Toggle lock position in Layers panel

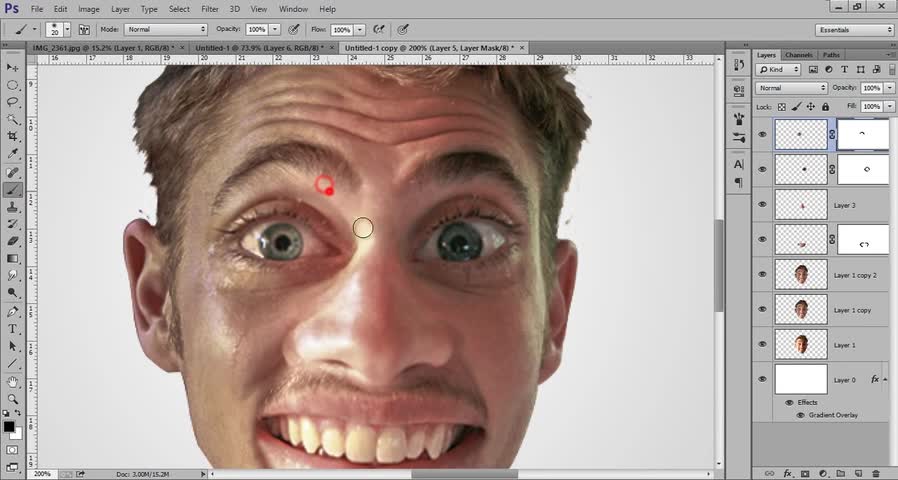810,107
